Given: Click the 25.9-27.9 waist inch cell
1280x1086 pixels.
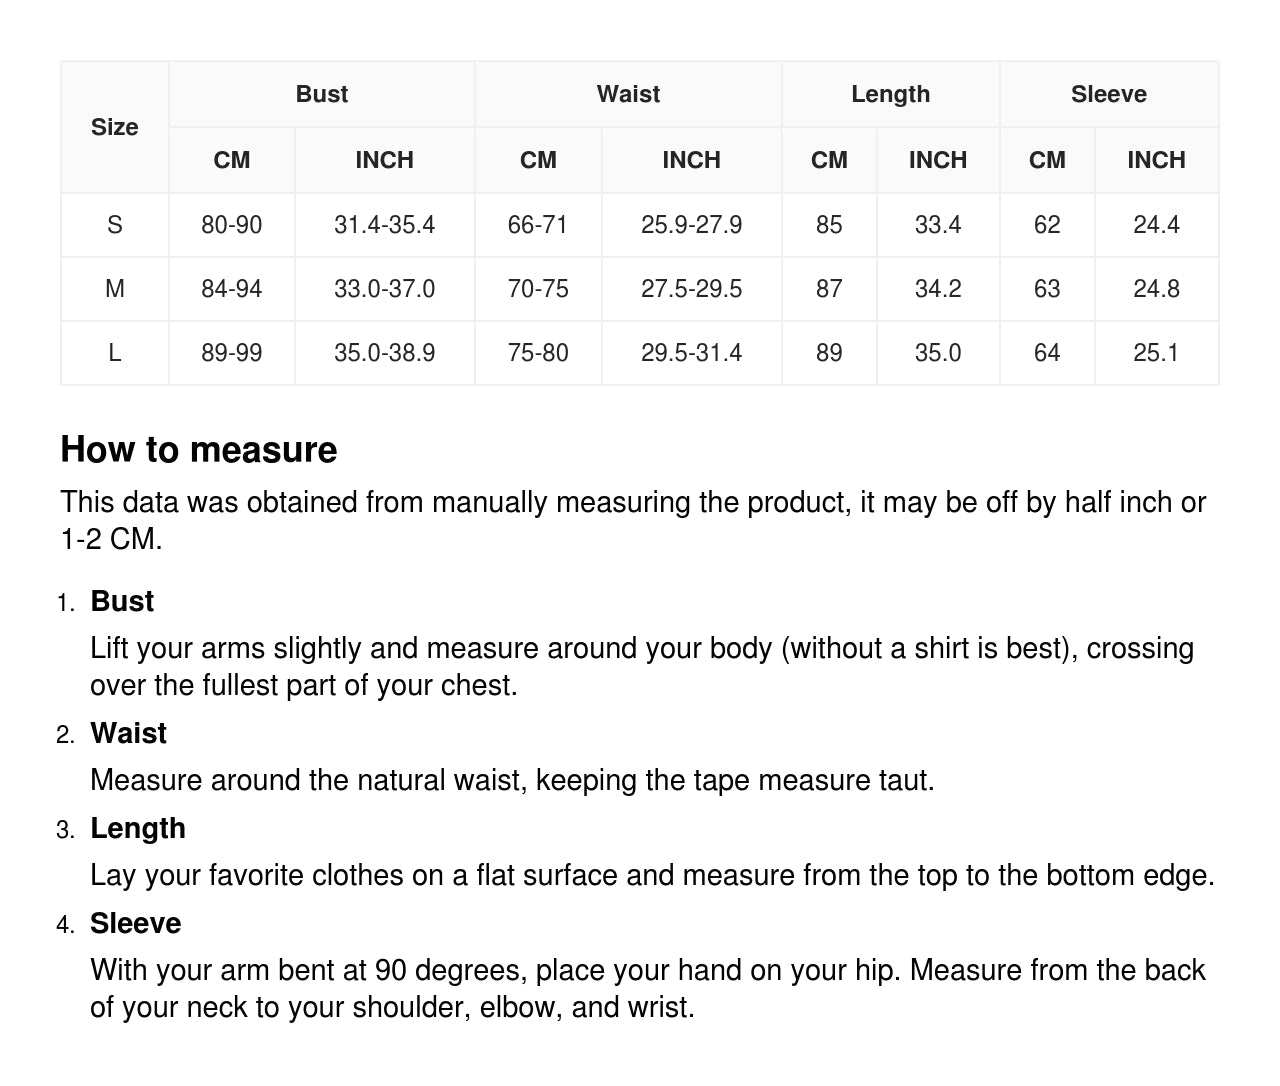Looking at the screenshot, I should (691, 225).
